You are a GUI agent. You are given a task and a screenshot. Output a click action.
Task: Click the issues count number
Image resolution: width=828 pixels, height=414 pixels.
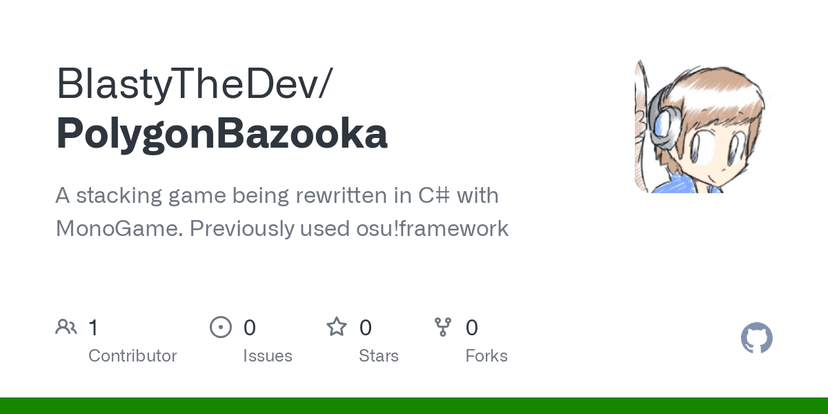pos(250,327)
